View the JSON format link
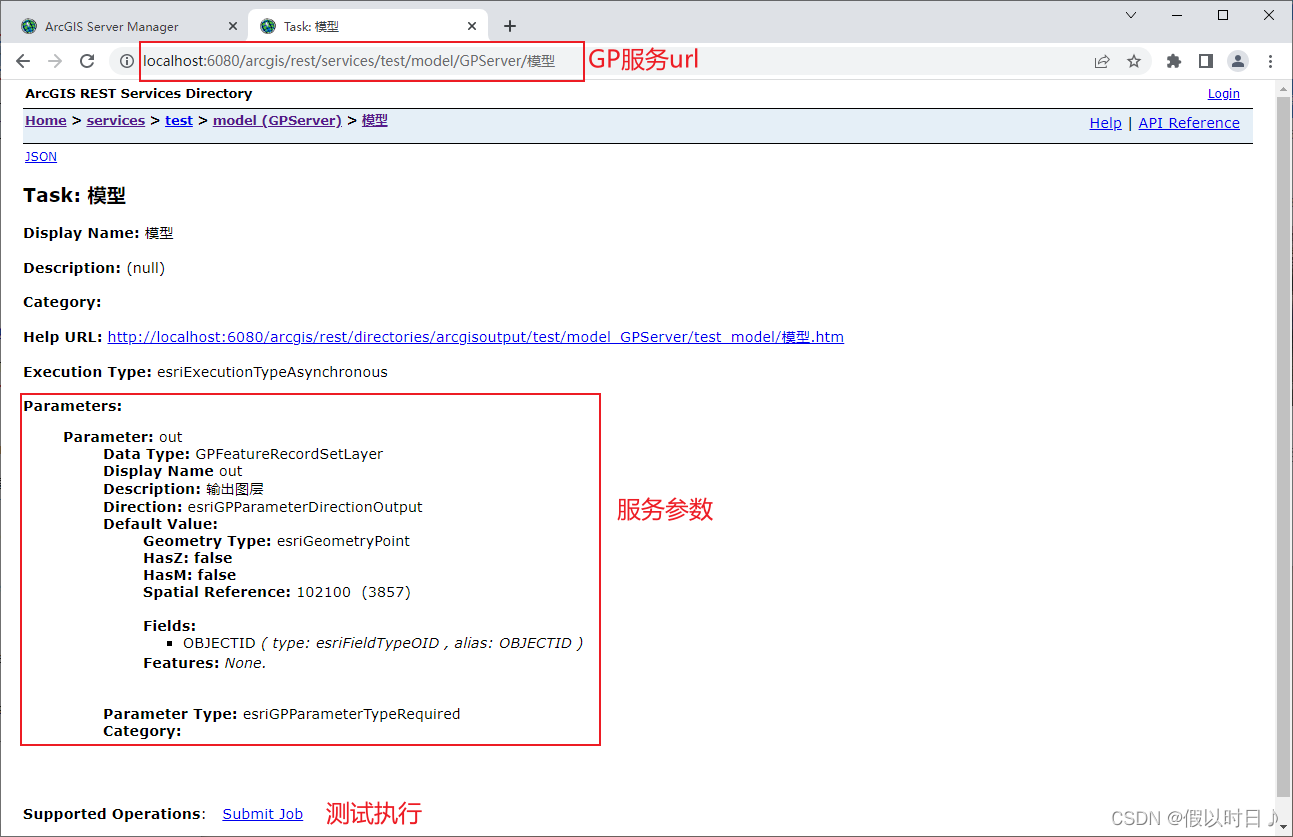This screenshot has width=1293, height=837. coord(41,157)
